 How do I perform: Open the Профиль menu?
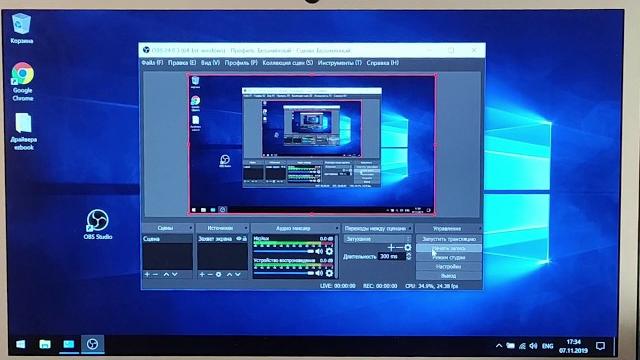[241, 63]
